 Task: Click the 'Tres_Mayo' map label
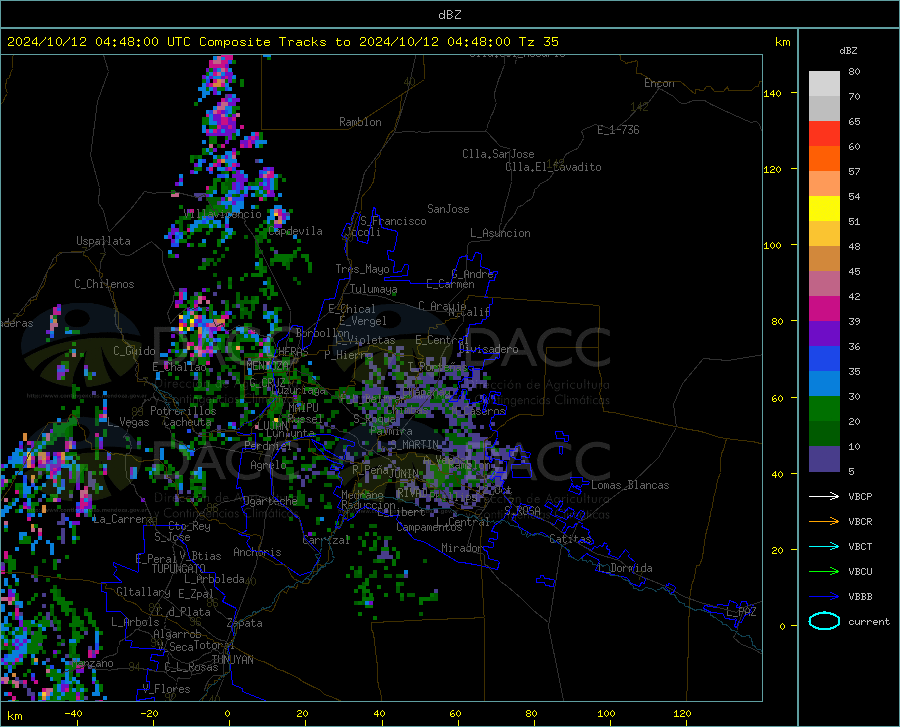coord(362,269)
